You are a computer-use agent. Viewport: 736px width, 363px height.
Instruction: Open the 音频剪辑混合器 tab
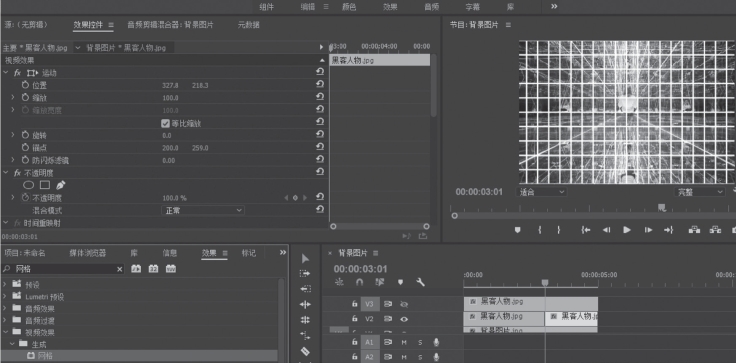point(170,25)
